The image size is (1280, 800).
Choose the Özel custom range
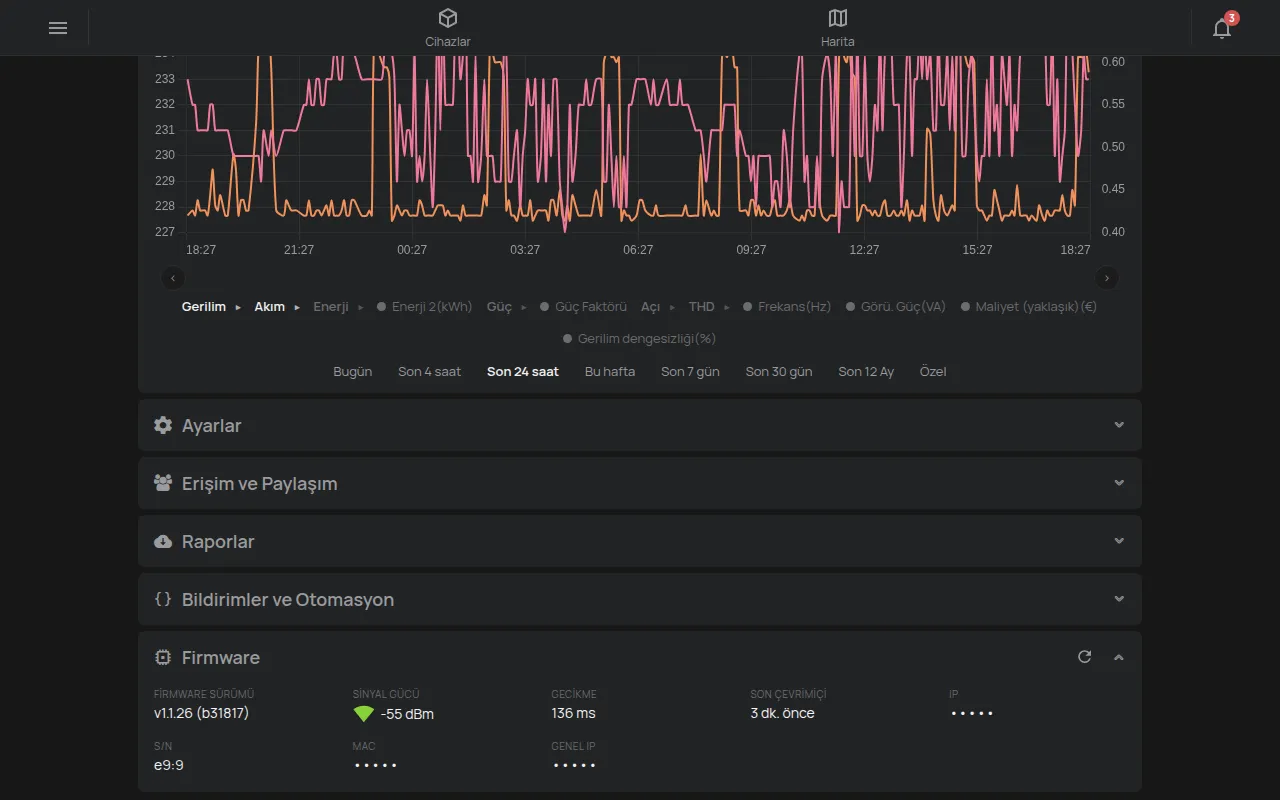pyautogui.click(x=933, y=371)
